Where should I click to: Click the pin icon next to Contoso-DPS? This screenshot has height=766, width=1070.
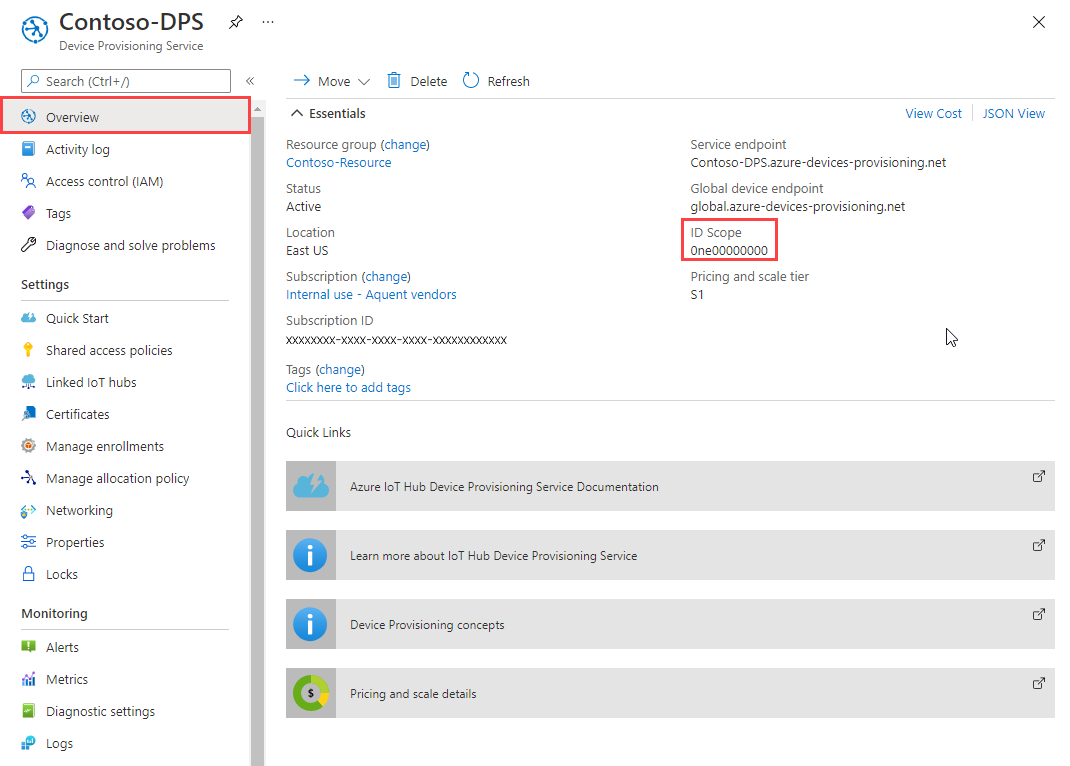coord(235,22)
